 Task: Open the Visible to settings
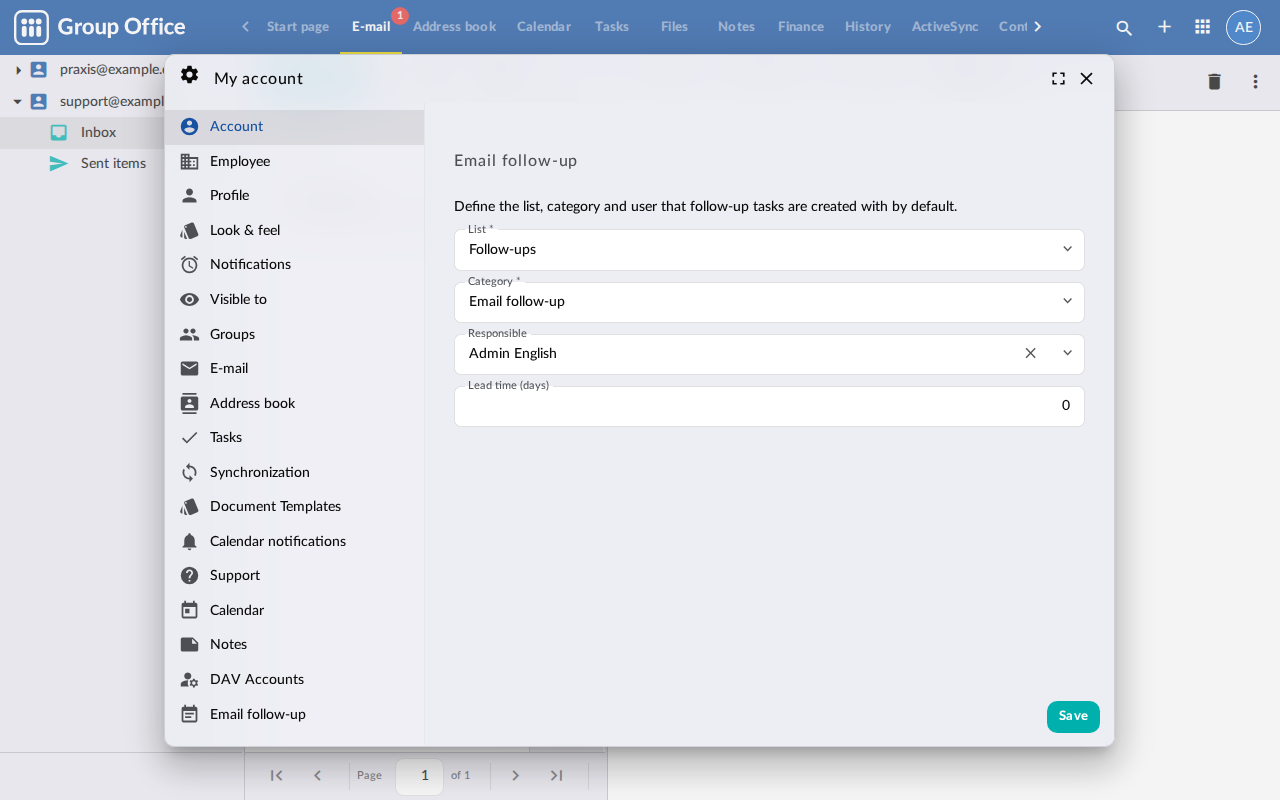[x=294, y=299]
